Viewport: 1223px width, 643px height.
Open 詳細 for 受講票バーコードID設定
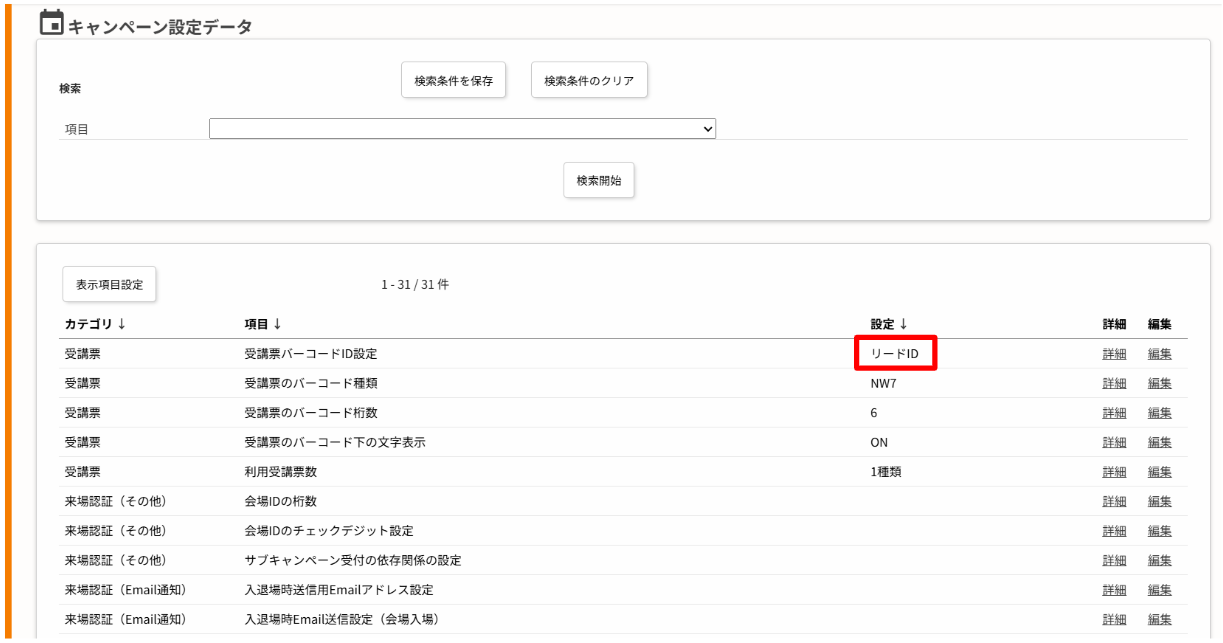tap(1114, 354)
